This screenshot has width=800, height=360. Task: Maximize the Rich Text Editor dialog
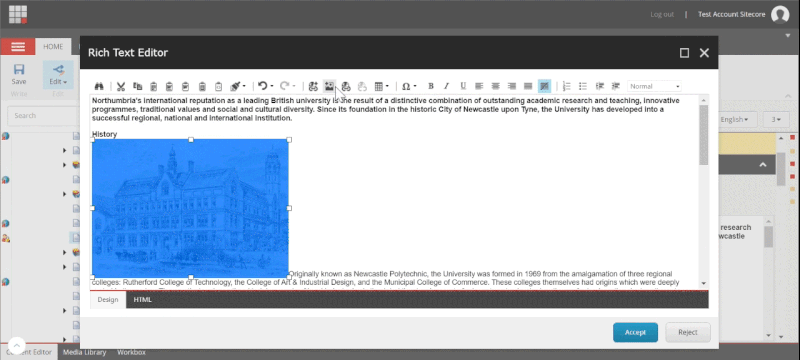[x=685, y=53]
